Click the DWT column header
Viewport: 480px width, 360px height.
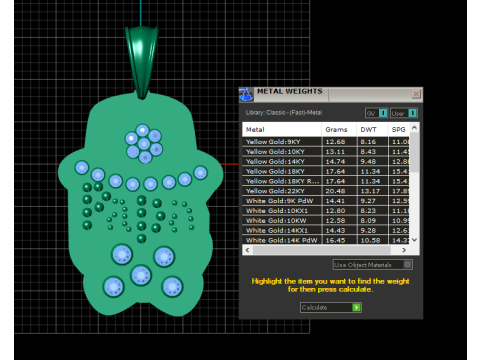(x=372, y=129)
